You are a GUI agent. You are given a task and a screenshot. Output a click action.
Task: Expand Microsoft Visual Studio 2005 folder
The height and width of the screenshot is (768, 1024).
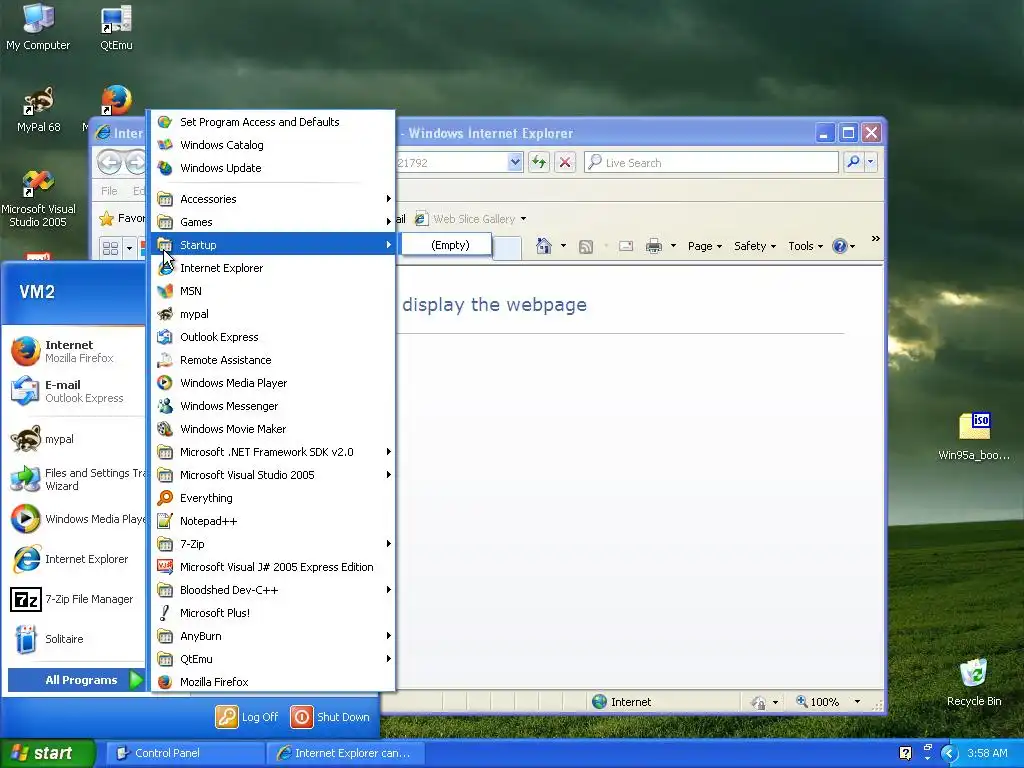273,475
